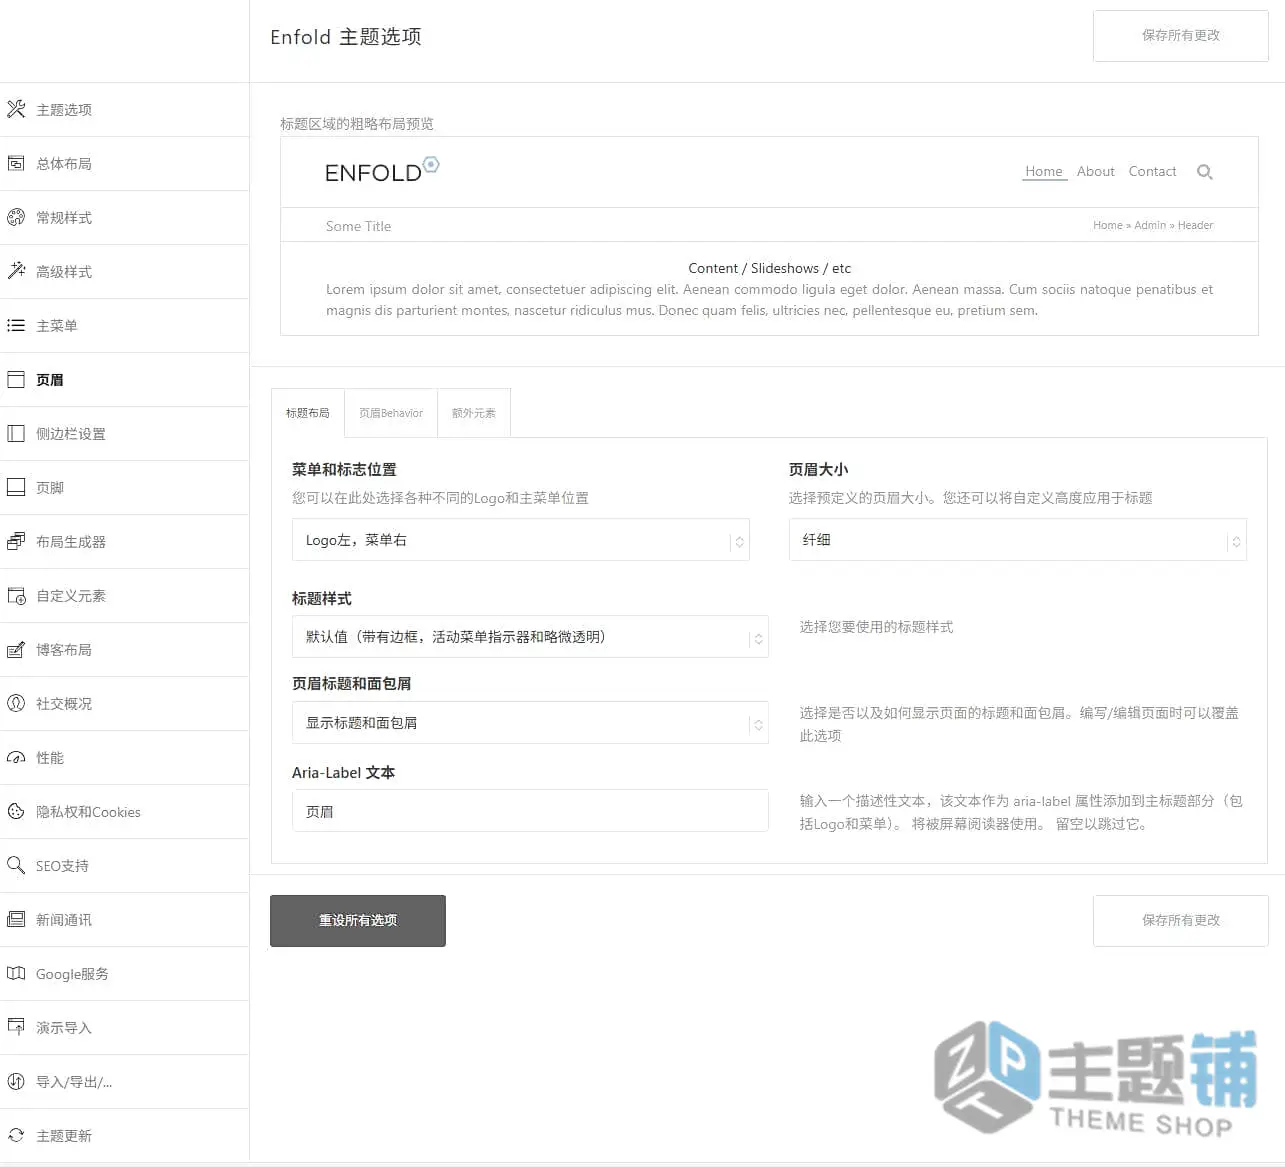The height and width of the screenshot is (1167, 1285).
Task: Switch to the 页眉Behavior tab
Action: [x=391, y=413]
